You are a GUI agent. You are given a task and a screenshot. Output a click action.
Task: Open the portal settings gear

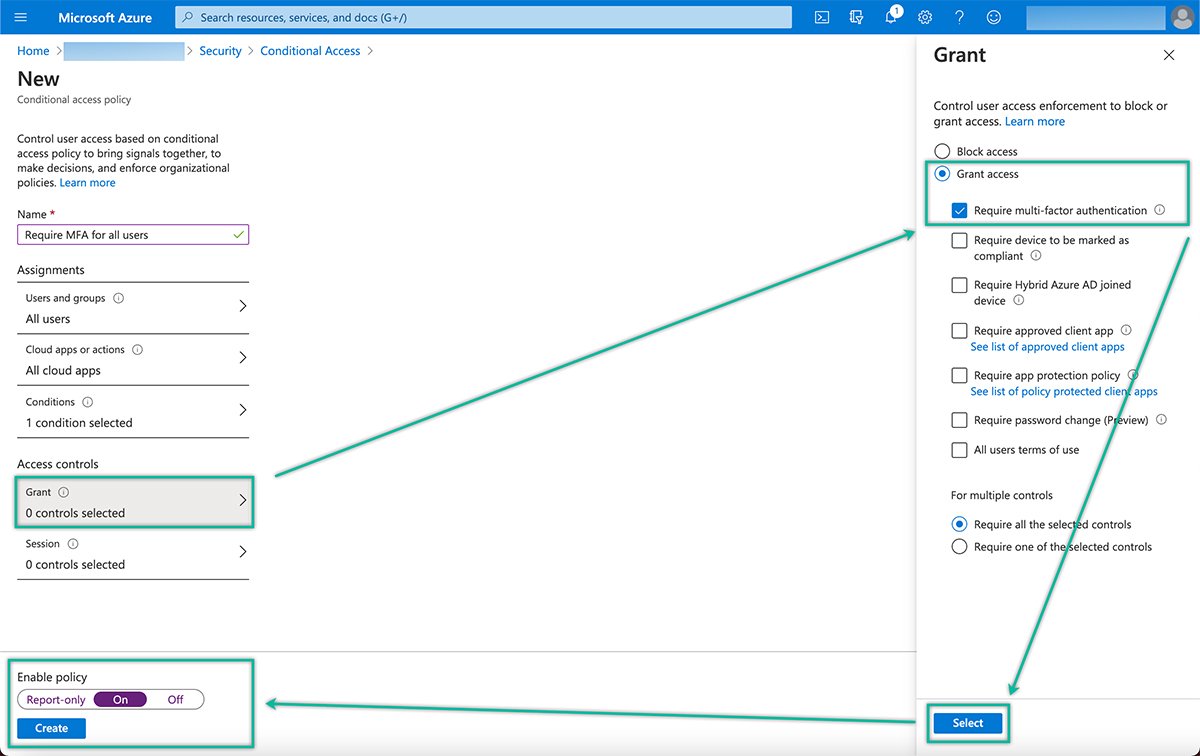click(x=924, y=16)
